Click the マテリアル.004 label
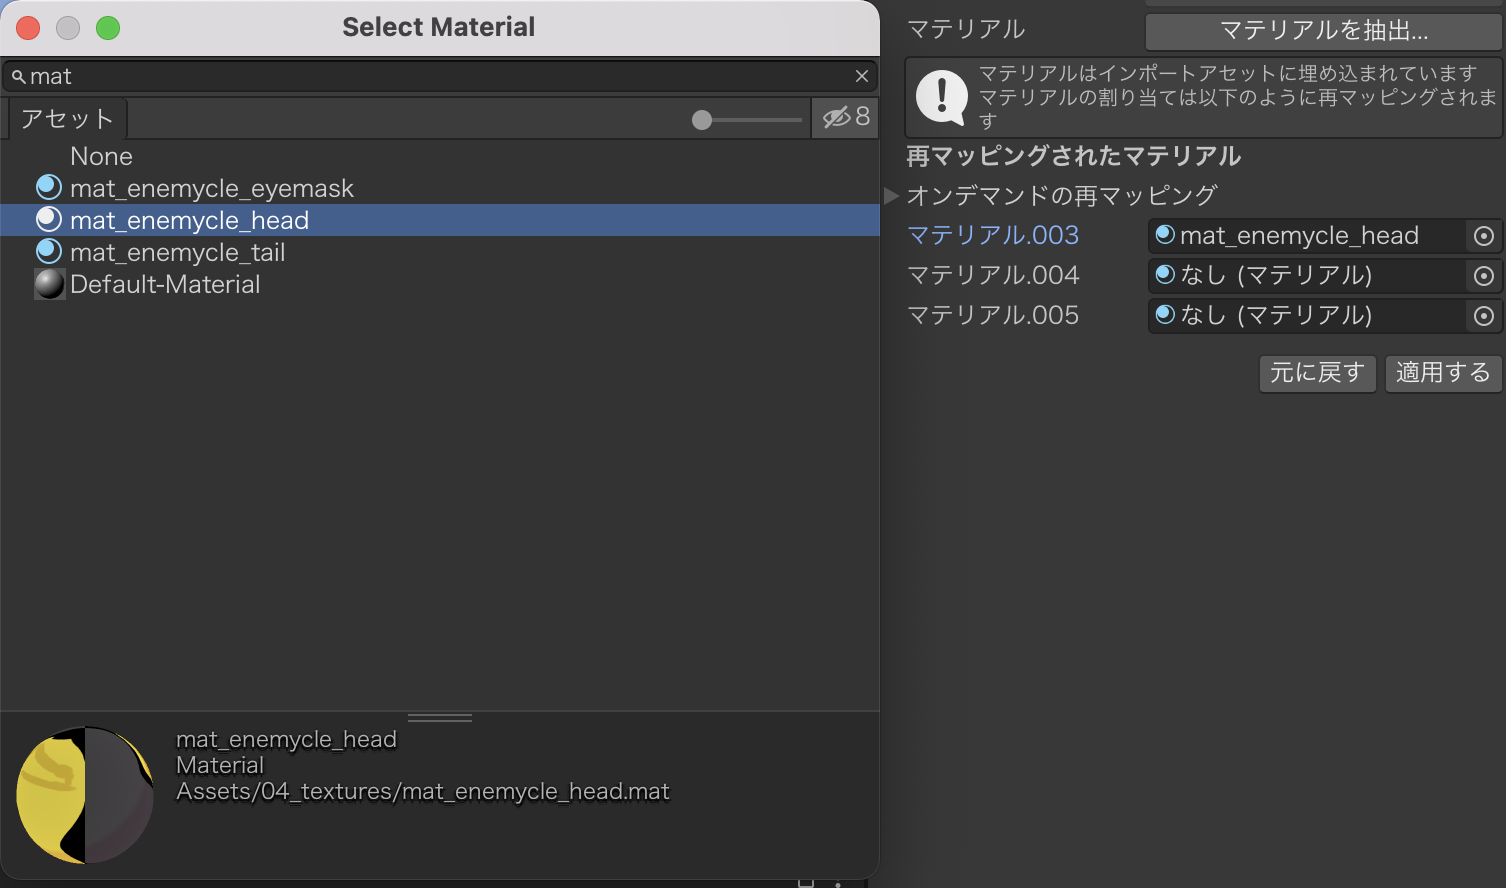Screen dimensions: 1506x888 pos(993,275)
